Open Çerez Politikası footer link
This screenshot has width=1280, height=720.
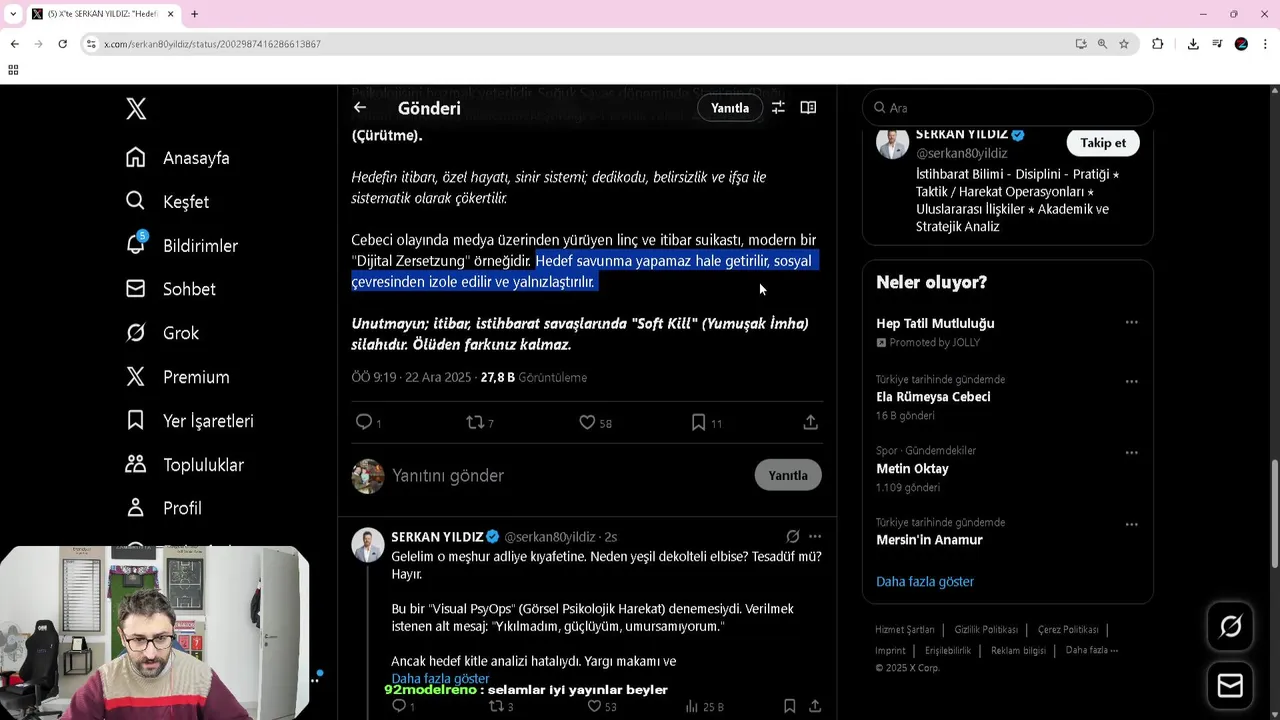[1068, 630]
